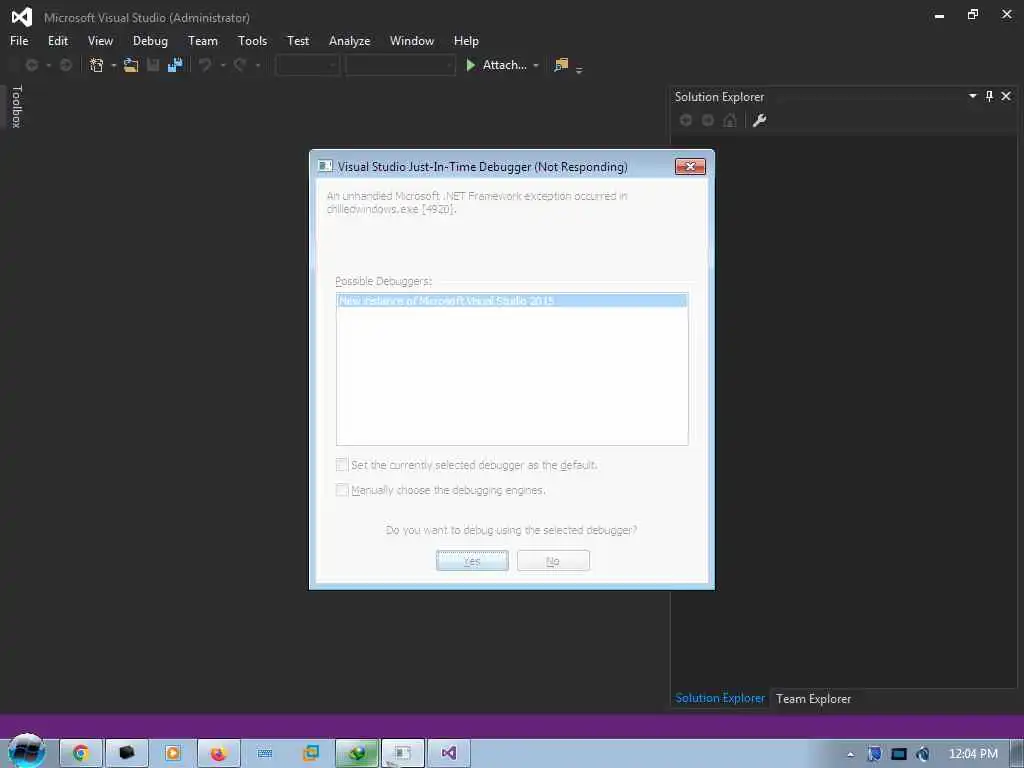
Task: Click Solution Explorer Back arrow icon
Action: pyautogui.click(x=686, y=120)
